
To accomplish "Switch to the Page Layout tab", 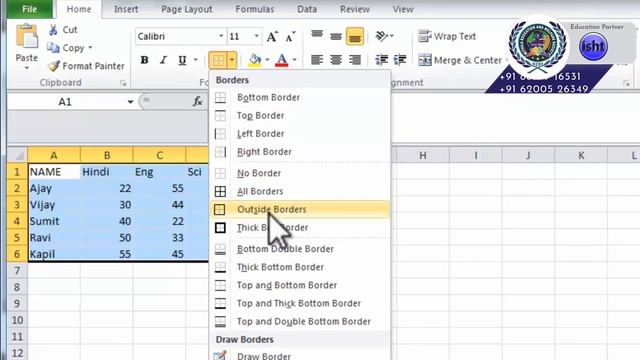I will point(187,9).
